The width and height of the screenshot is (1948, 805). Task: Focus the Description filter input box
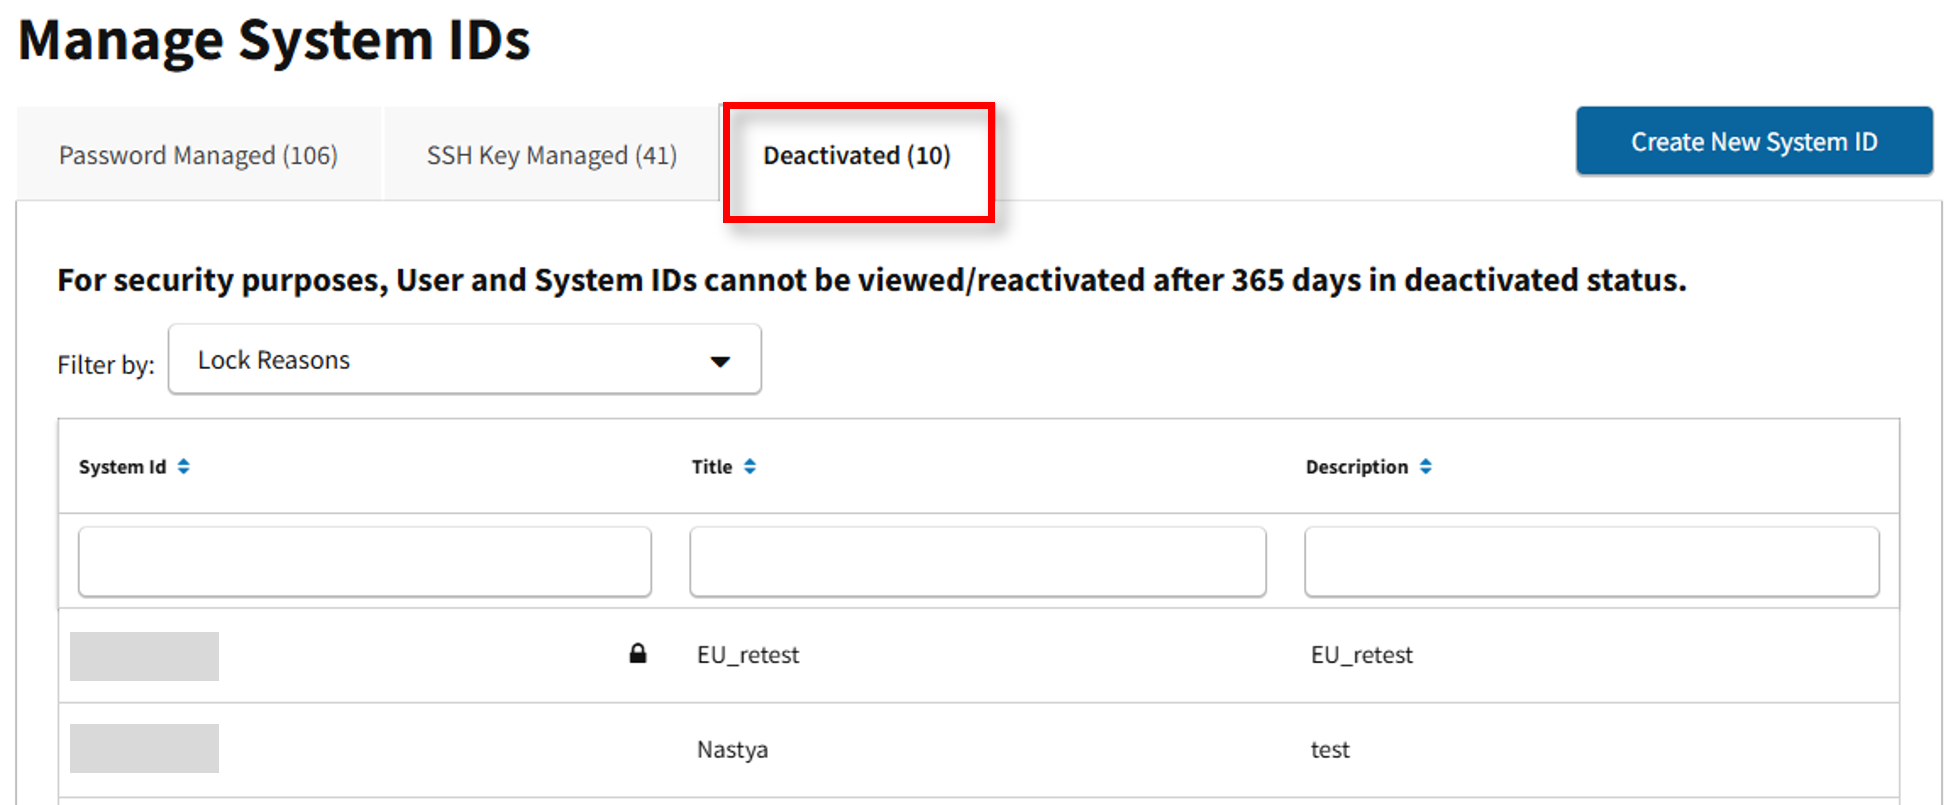coord(1591,562)
